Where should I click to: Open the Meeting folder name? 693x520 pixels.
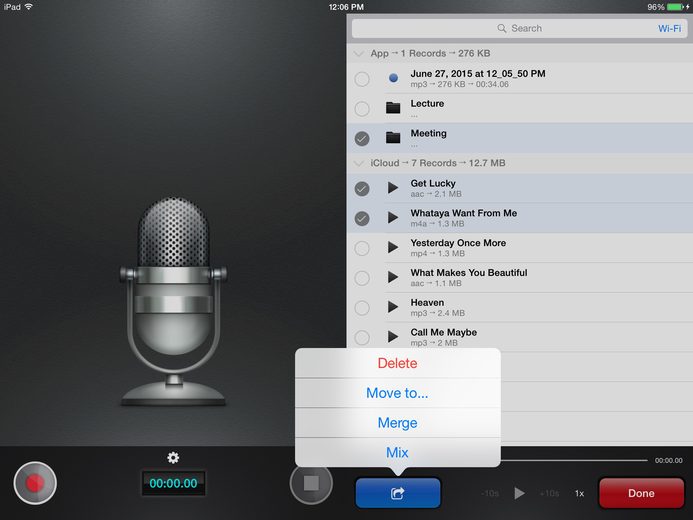(428, 133)
